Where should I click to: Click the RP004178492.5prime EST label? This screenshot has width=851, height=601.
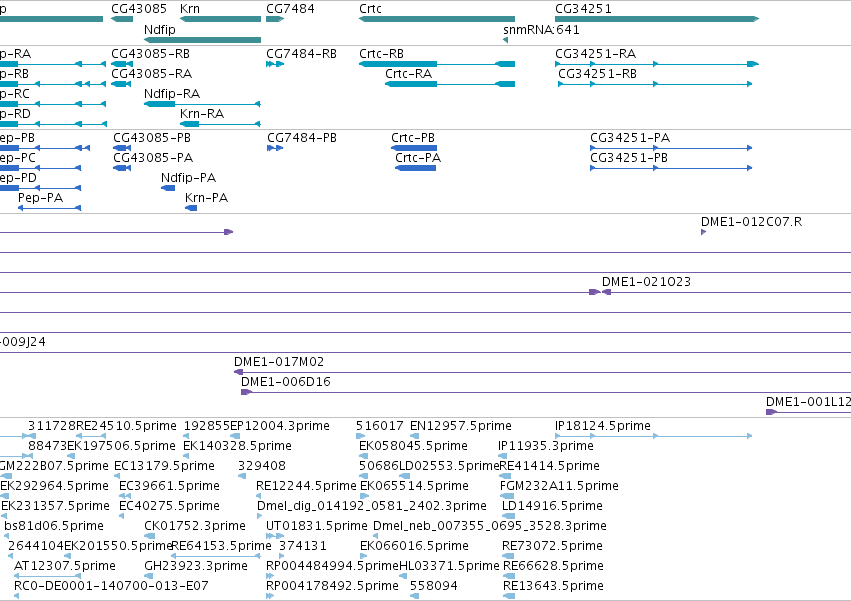pos(332,586)
